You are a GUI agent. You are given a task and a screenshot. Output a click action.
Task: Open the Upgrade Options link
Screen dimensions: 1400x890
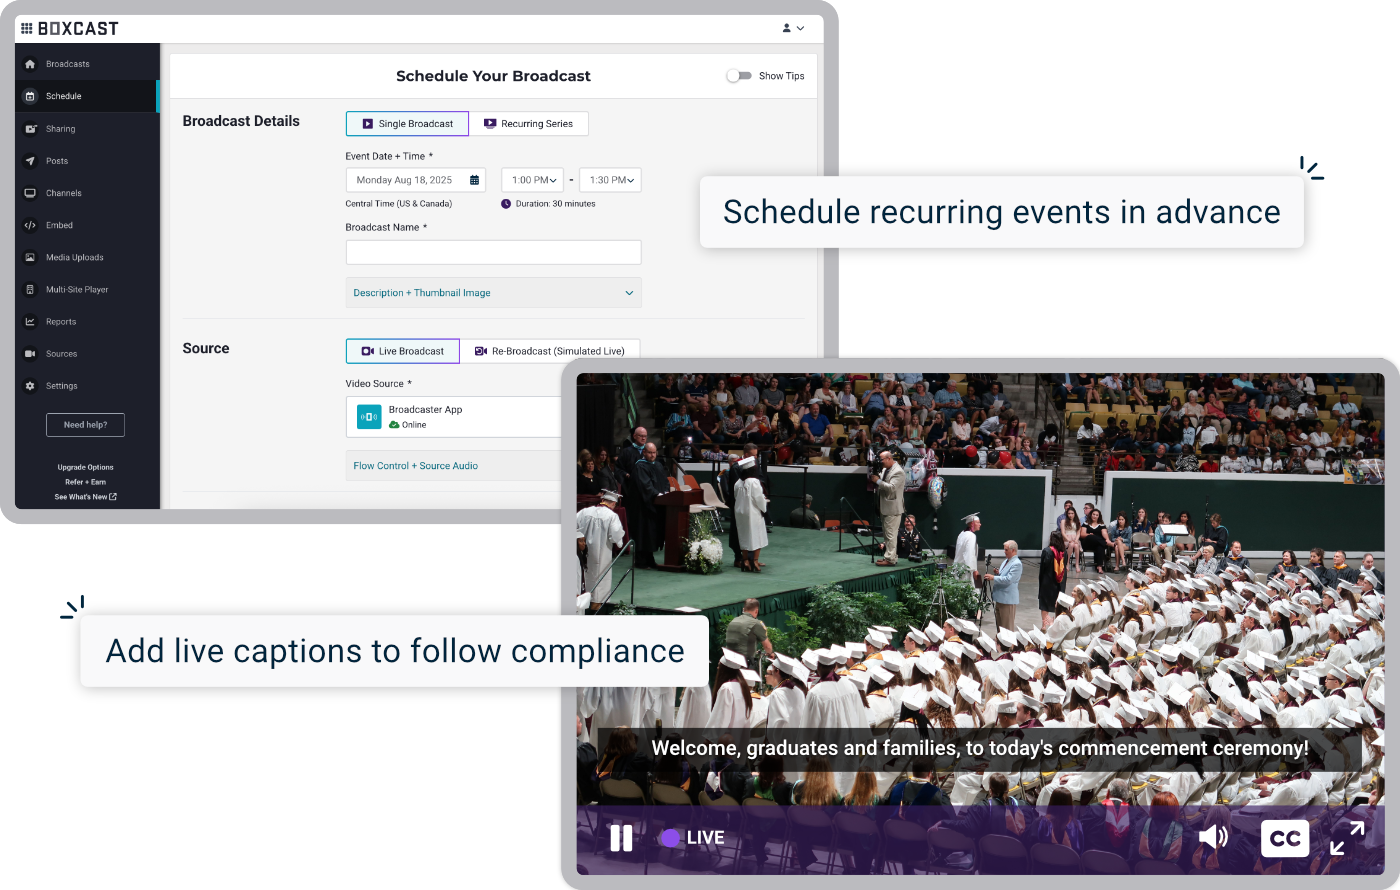(x=85, y=467)
